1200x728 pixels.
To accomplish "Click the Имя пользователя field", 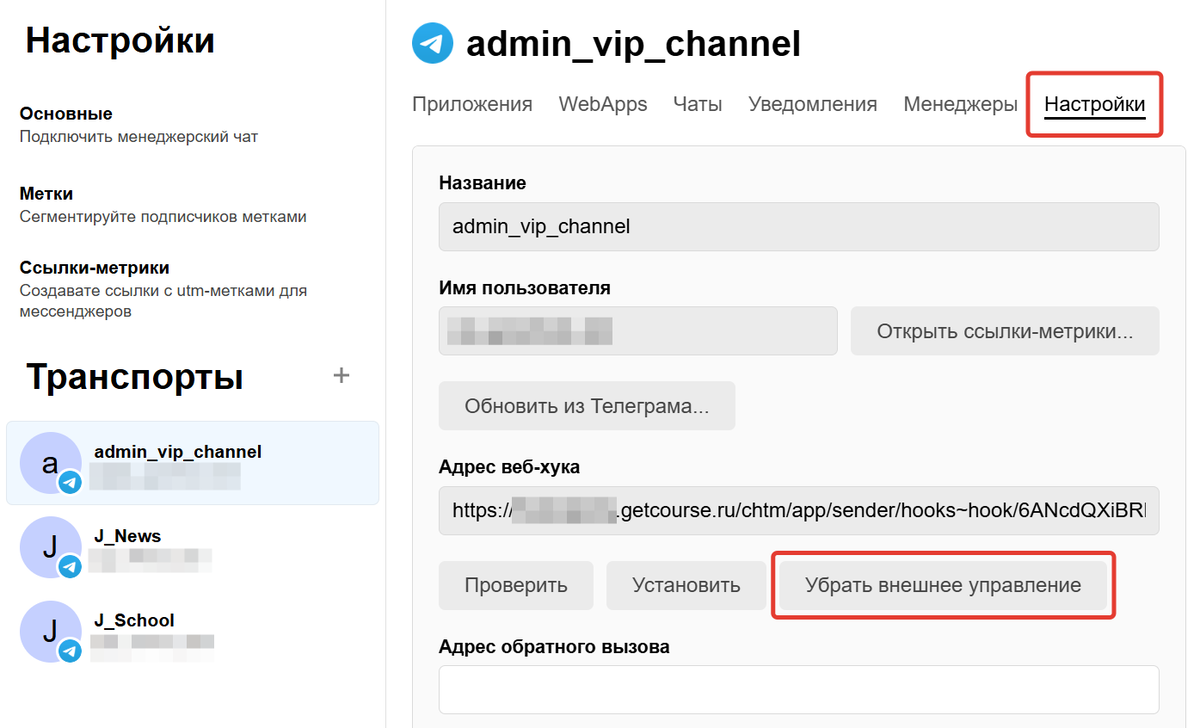I will click(x=638, y=331).
